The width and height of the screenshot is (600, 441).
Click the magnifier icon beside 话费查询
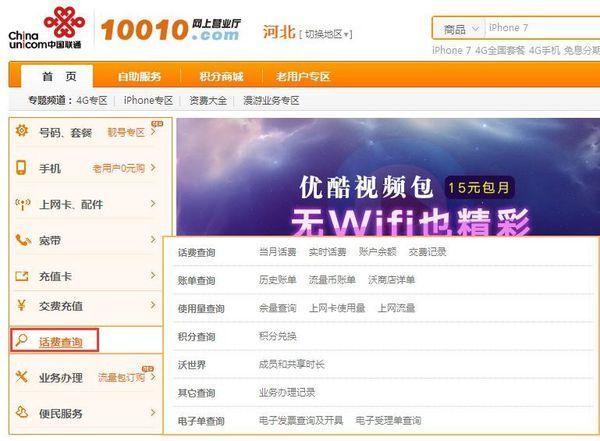click(x=21, y=340)
